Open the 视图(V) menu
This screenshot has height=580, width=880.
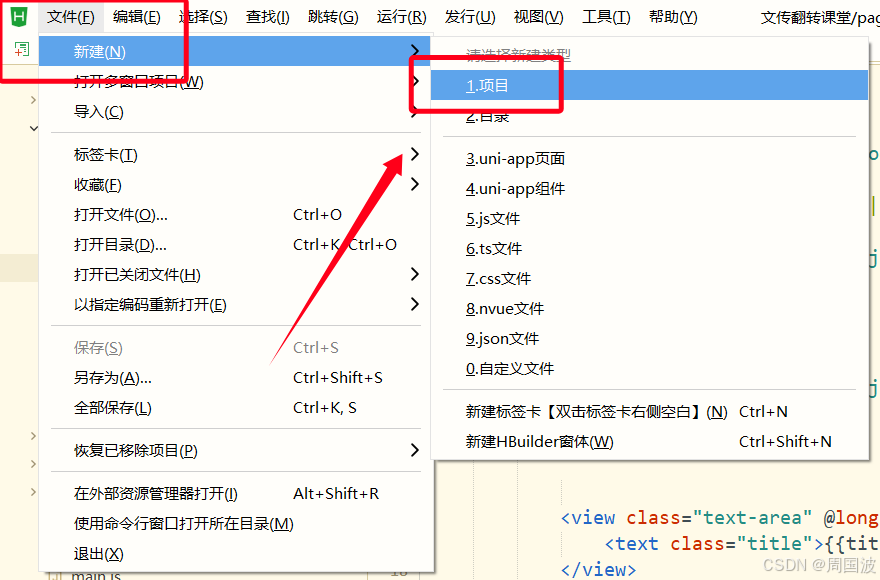coord(538,17)
